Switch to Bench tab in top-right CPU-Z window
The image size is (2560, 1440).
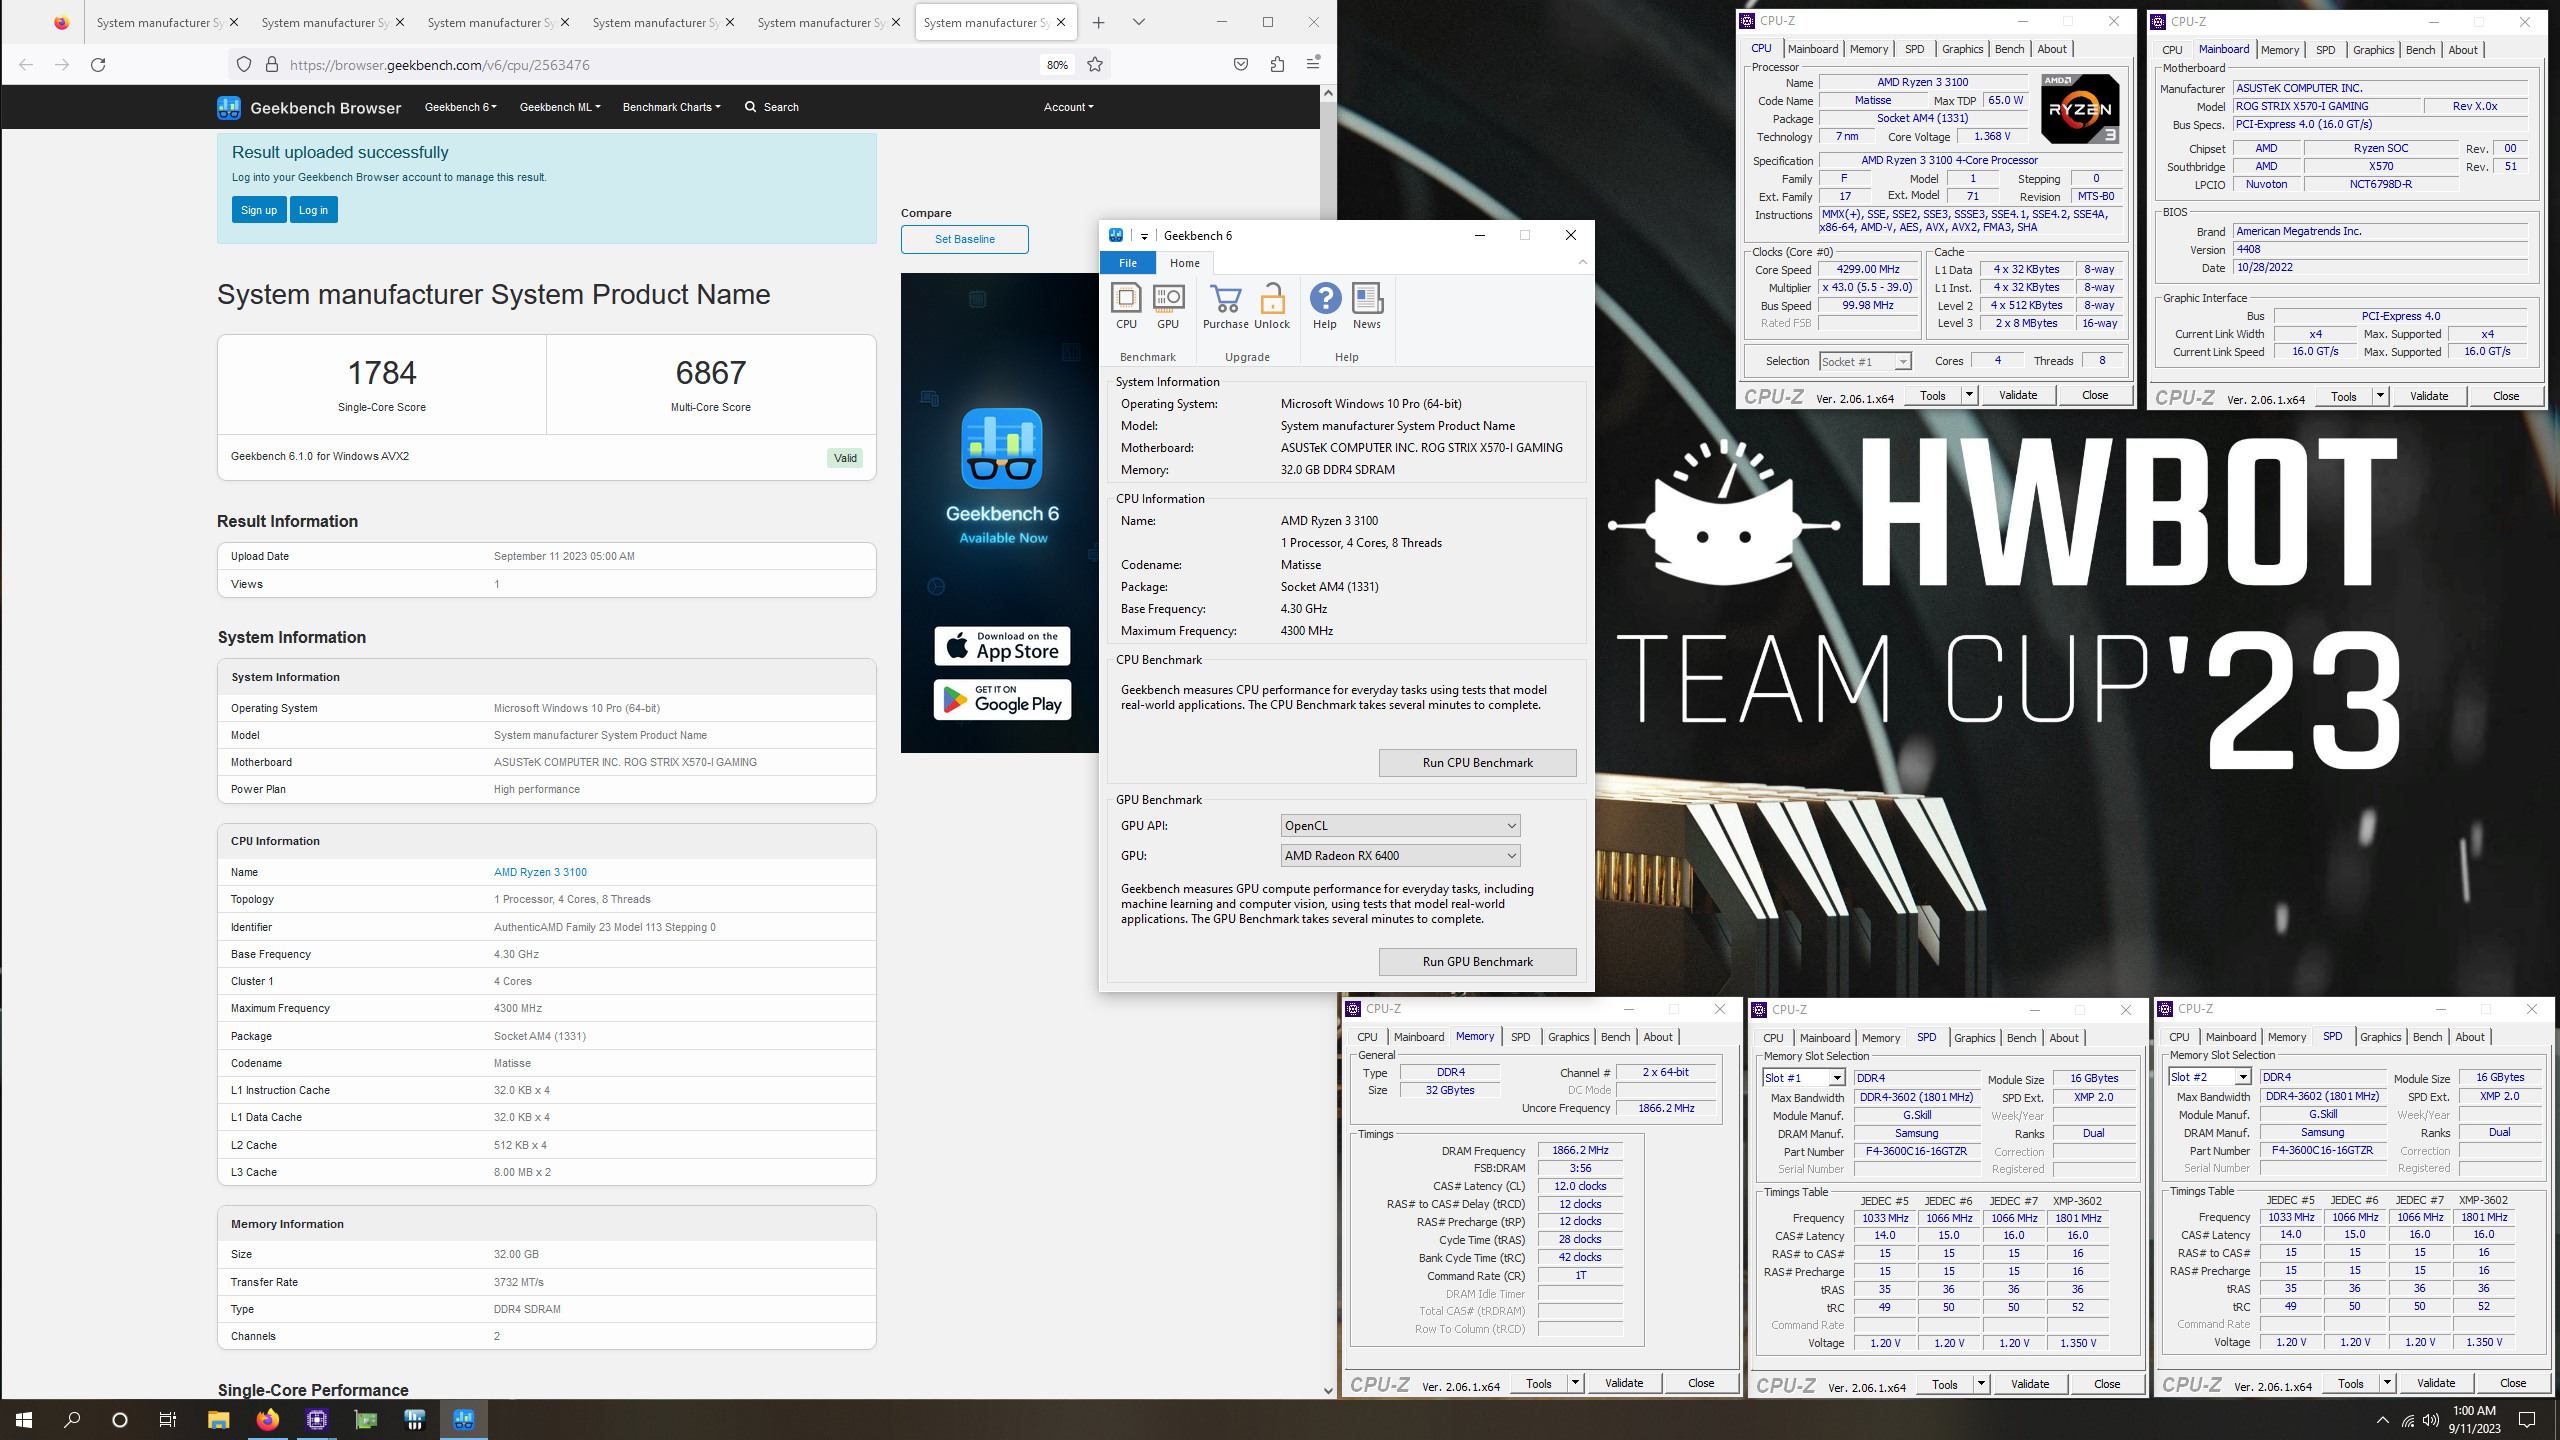pos(2421,50)
